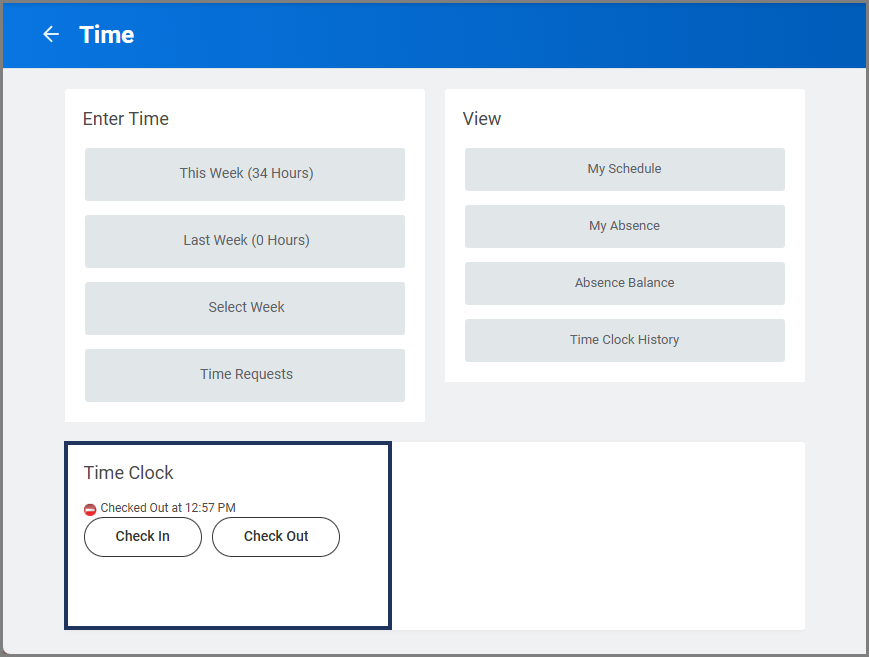Click the Time Clock card heading
The height and width of the screenshot is (657, 869).
tap(129, 473)
